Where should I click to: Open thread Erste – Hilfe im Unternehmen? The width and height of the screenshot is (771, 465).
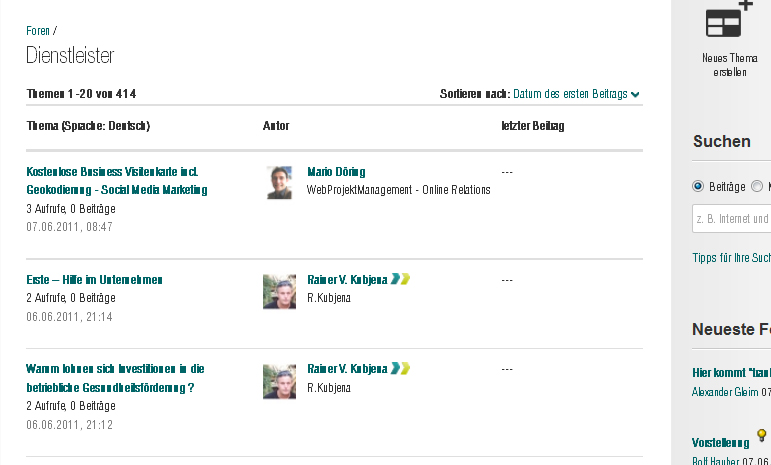pos(94,280)
